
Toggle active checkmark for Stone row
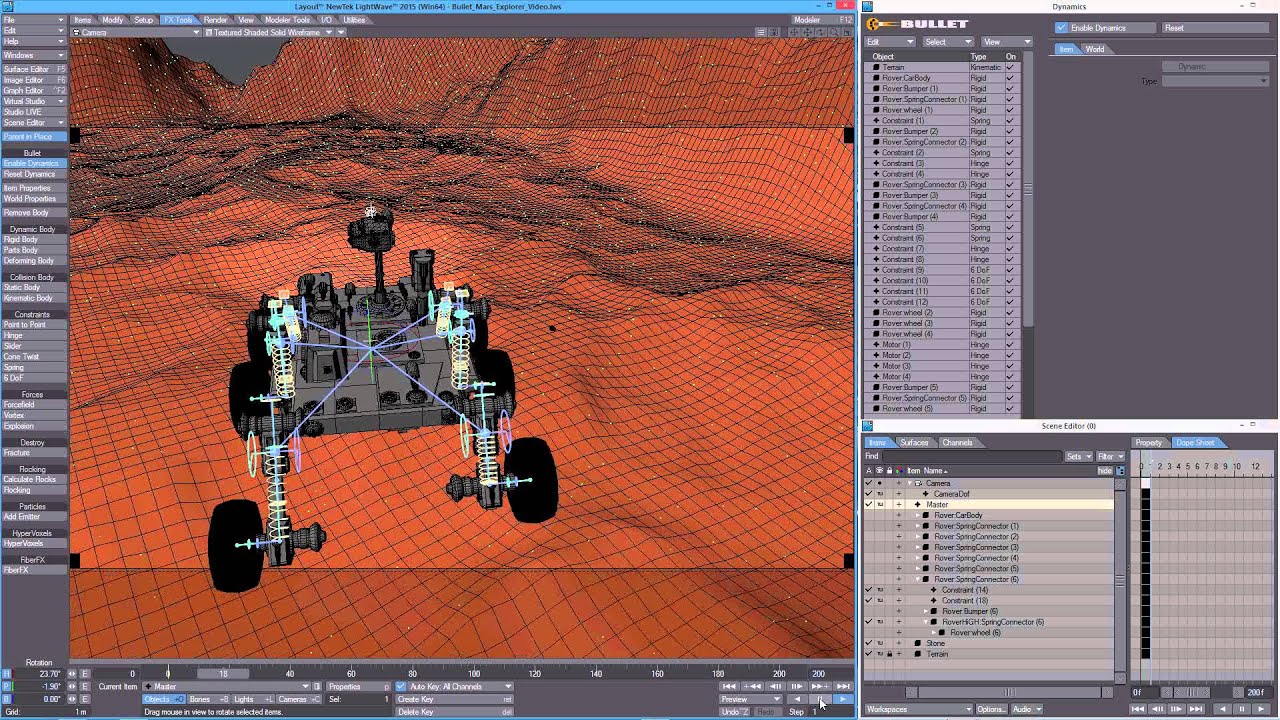[869, 643]
